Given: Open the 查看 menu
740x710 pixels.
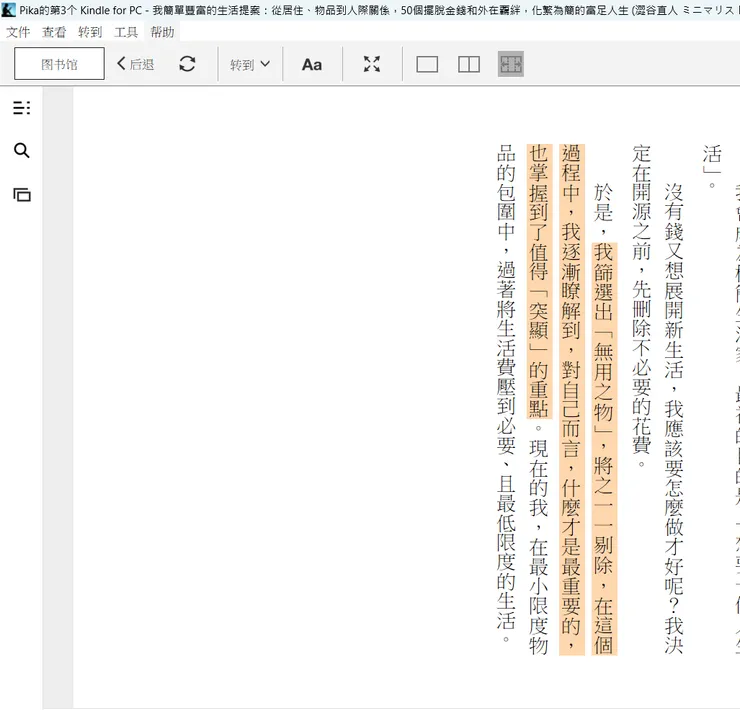Looking at the screenshot, I should 54,32.
